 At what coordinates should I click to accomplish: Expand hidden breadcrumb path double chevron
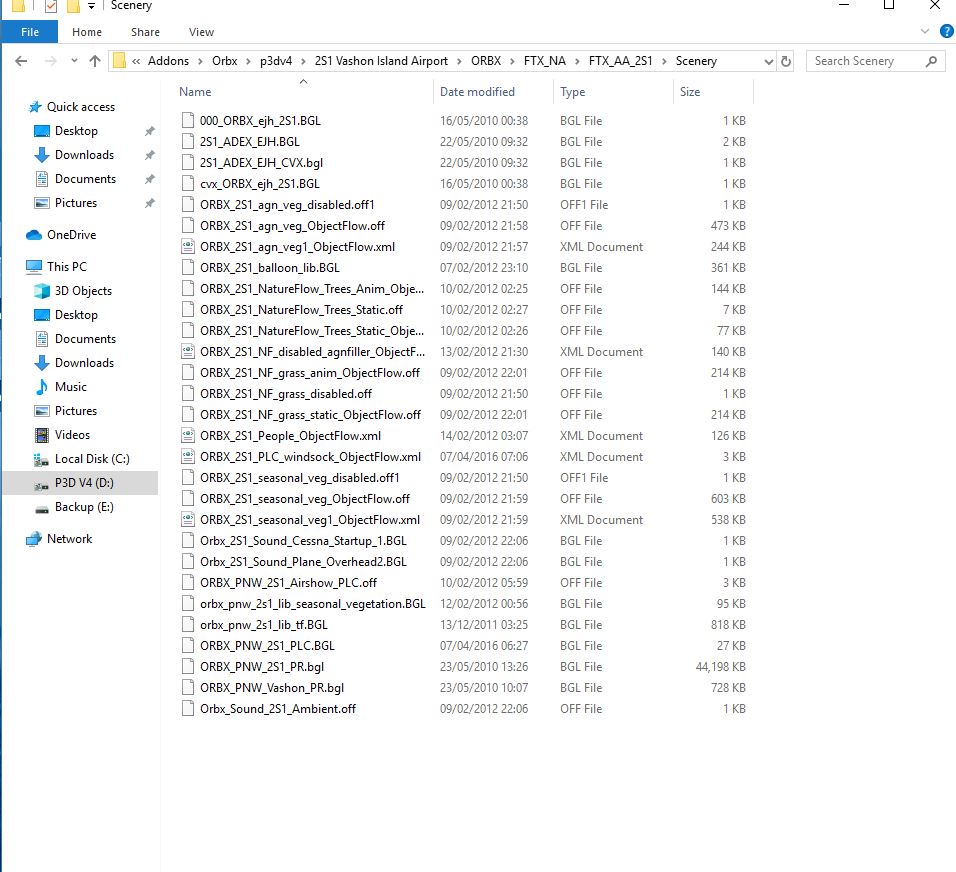pos(136,61)
